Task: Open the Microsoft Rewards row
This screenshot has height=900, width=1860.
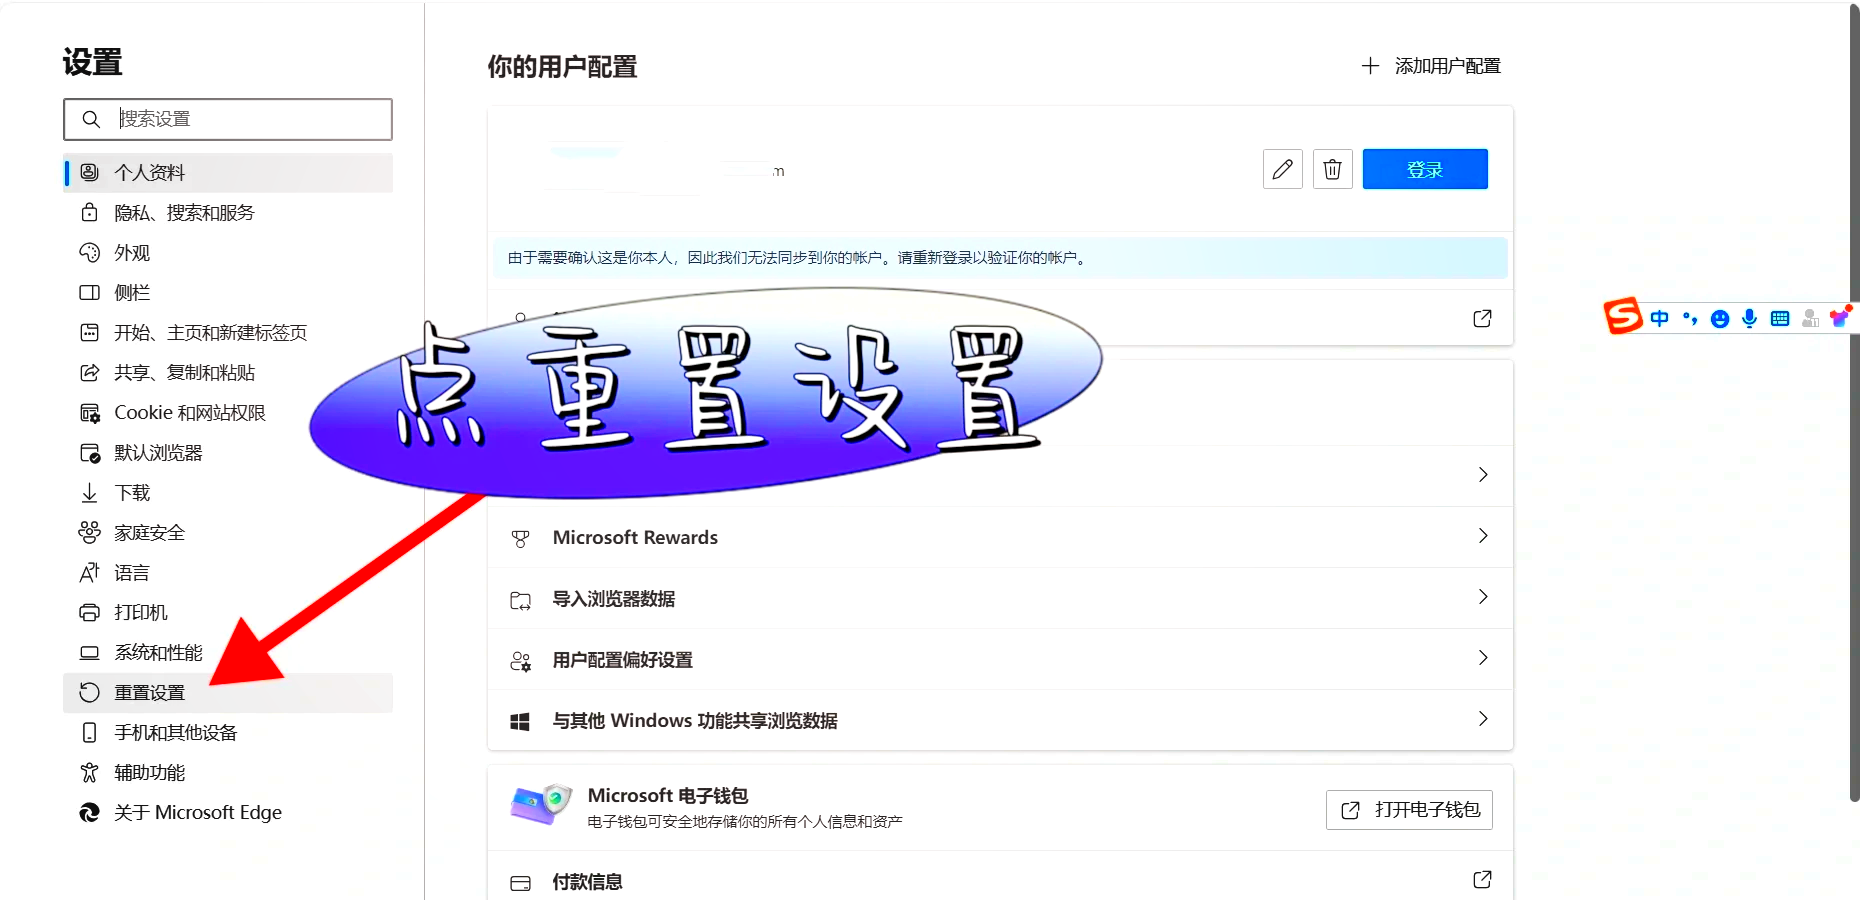Action: coord(1000,537)
